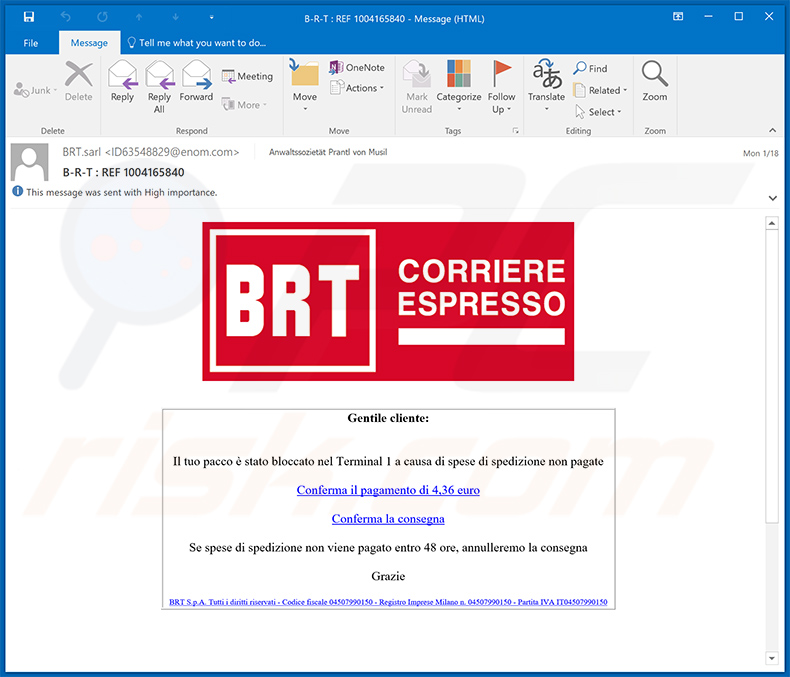Click the BRT Corriere Espresso logo image
Viewport: 790px width, 677px height.
tap(388, 301)
